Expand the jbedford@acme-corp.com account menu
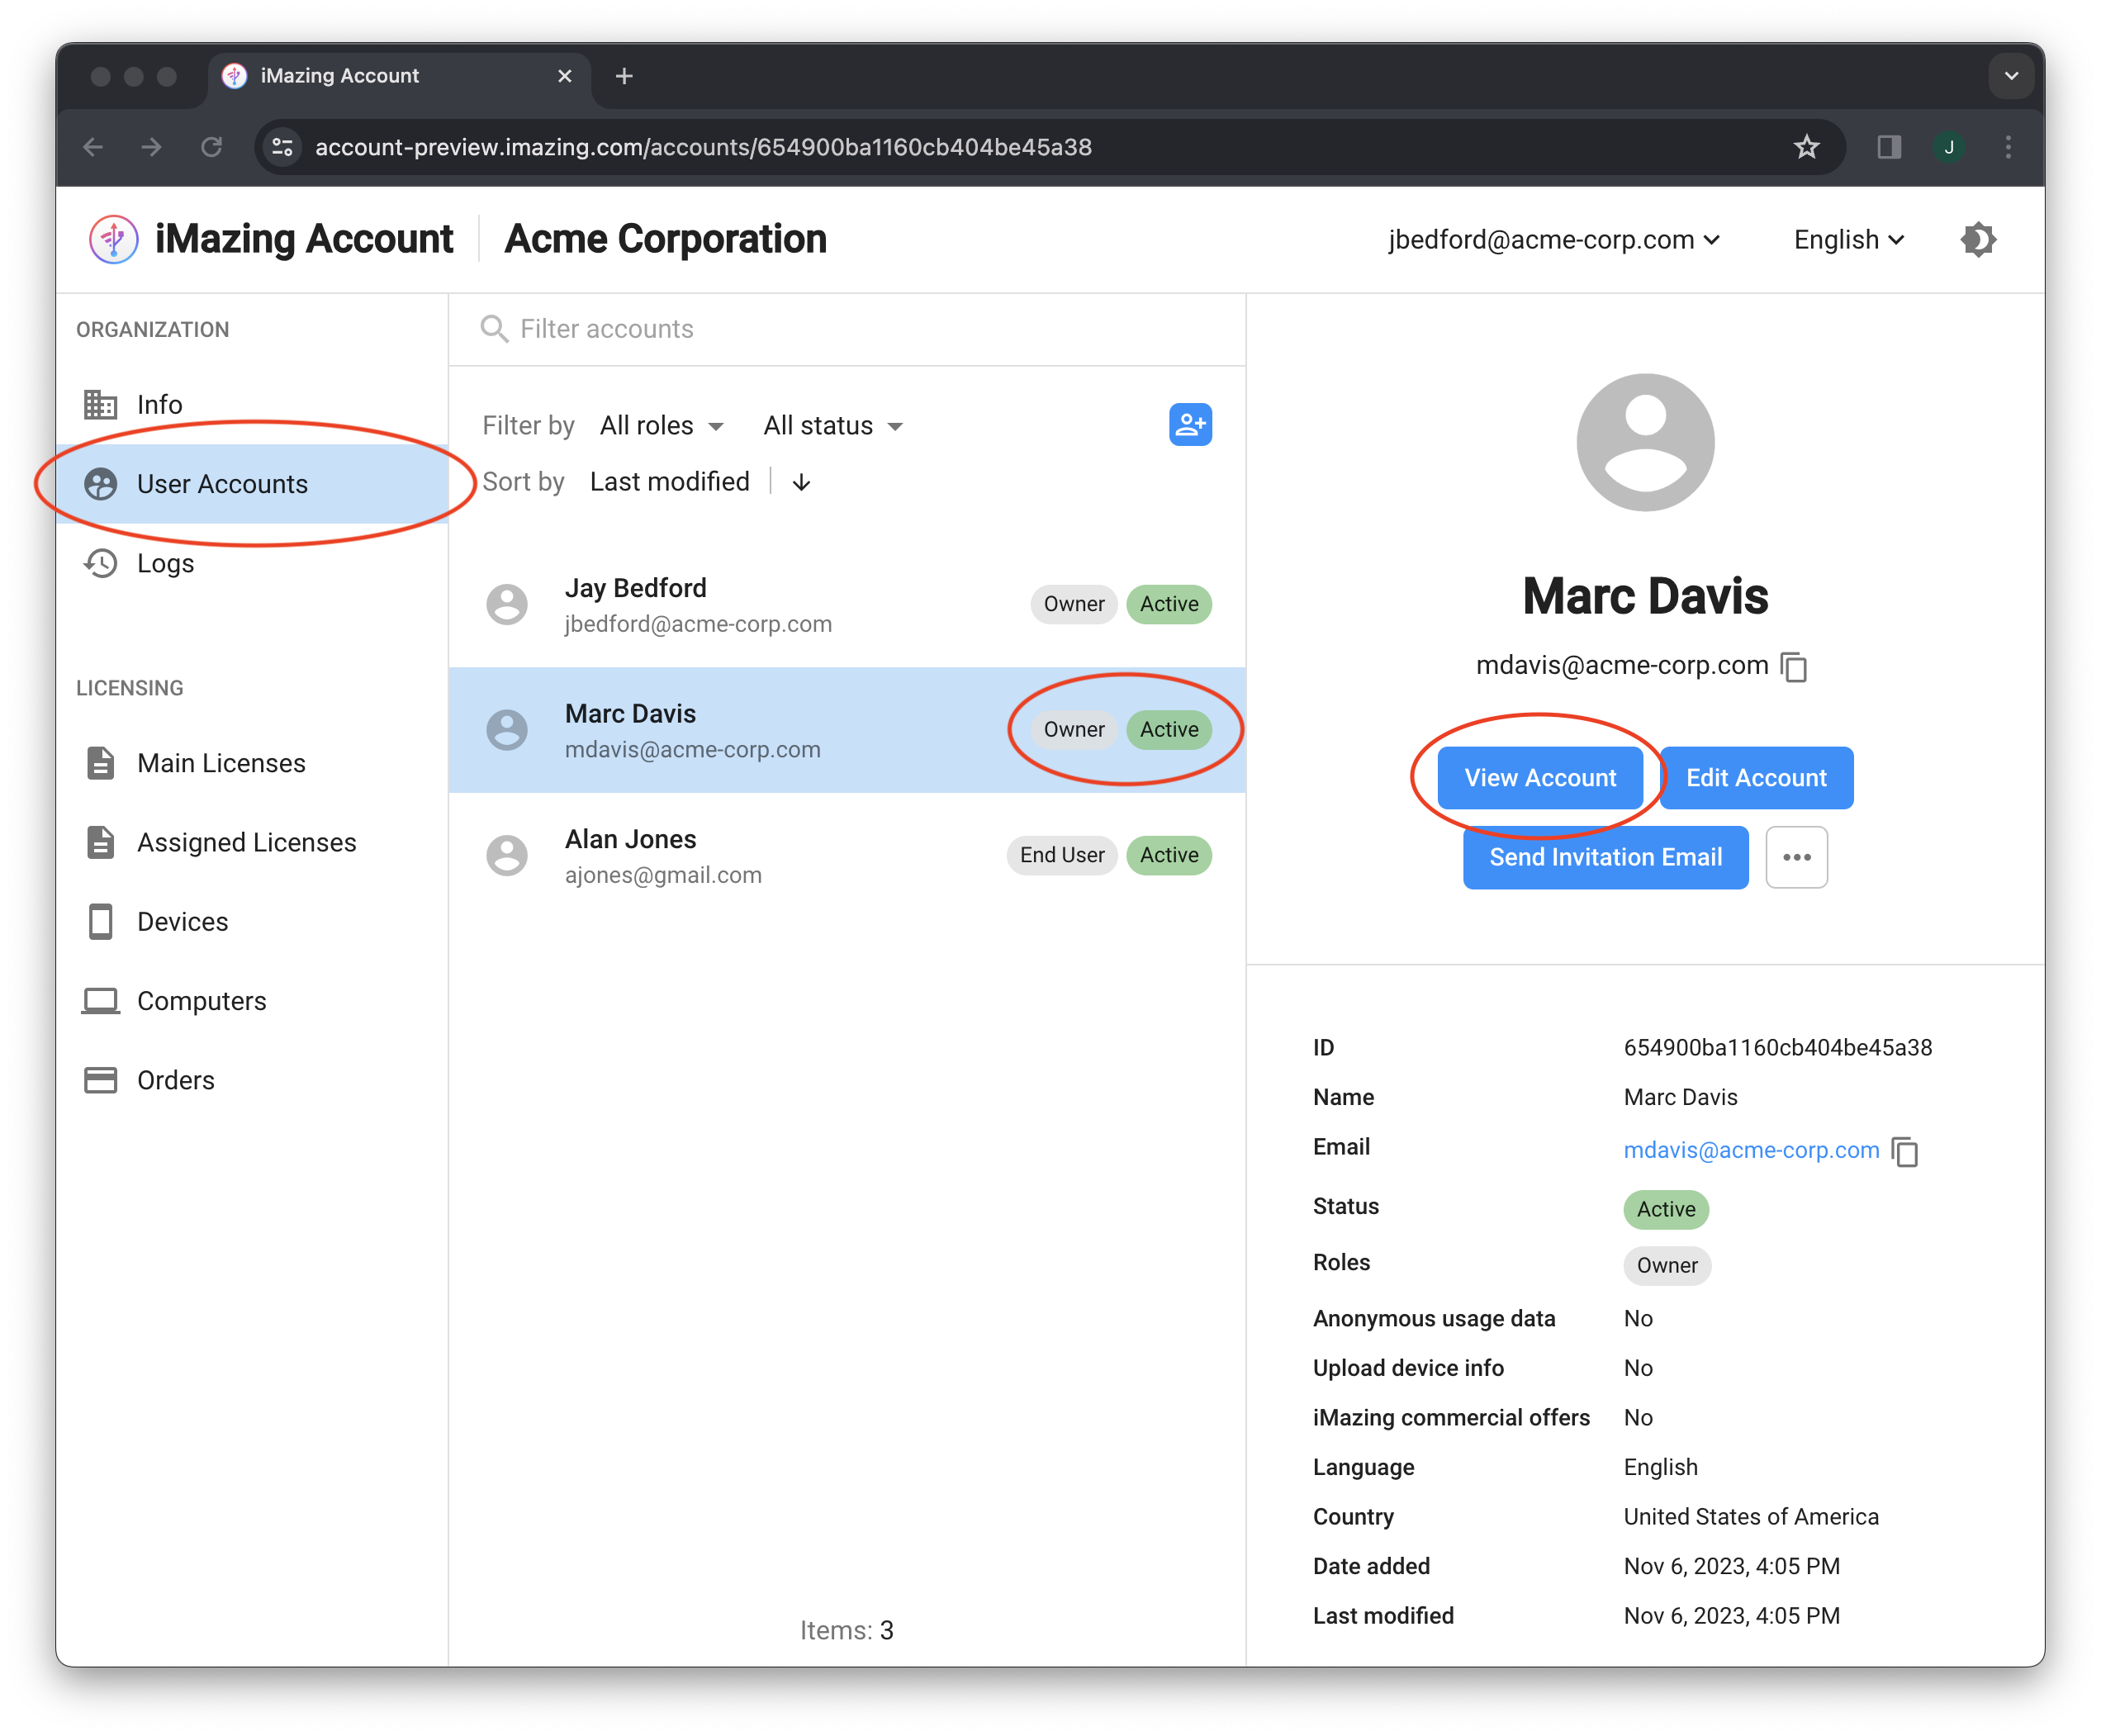Screen dimensions: 2101x1736 tap(1553, 240)
